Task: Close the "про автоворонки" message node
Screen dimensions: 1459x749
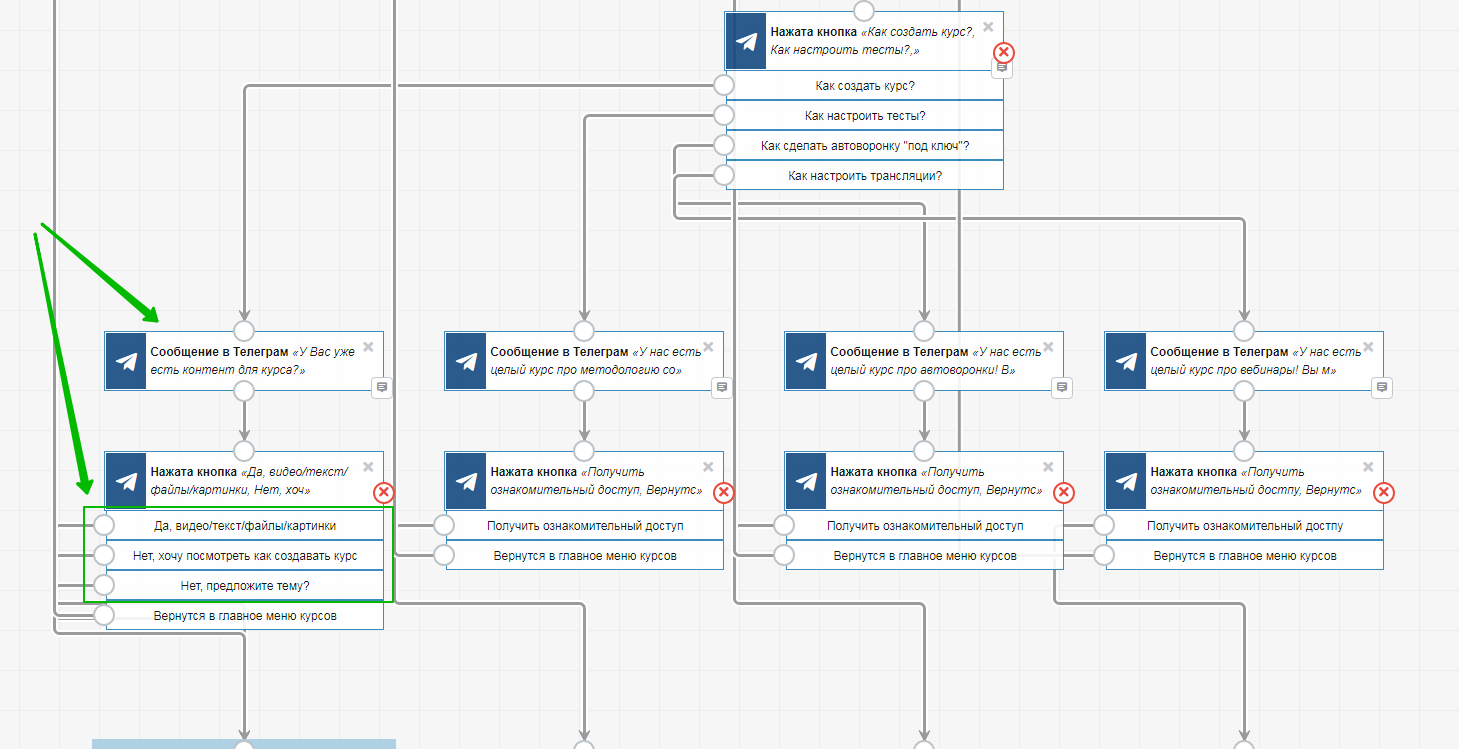Action: [1048, 347]
